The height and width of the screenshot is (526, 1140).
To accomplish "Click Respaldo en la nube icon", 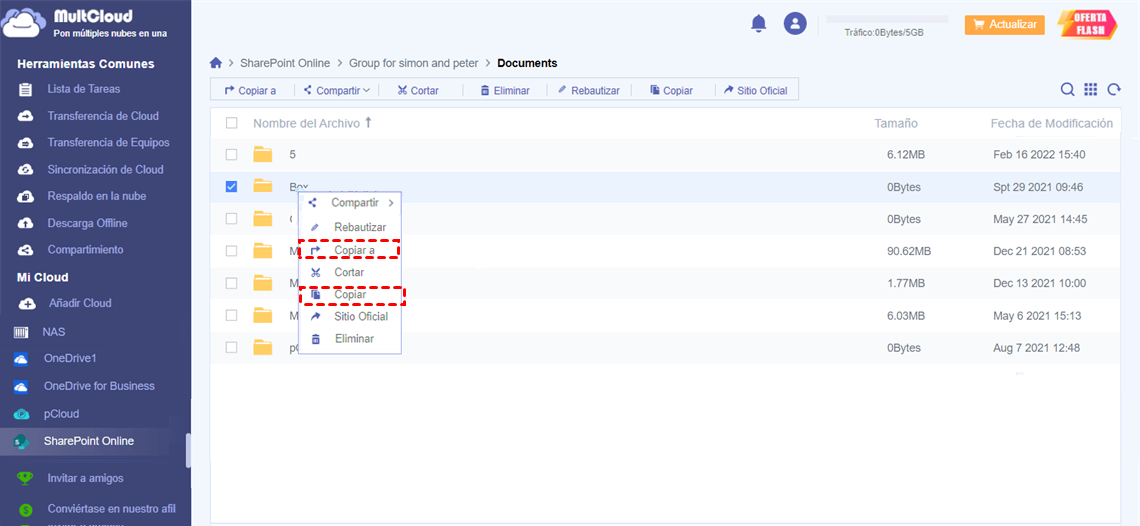I will 25,197.
